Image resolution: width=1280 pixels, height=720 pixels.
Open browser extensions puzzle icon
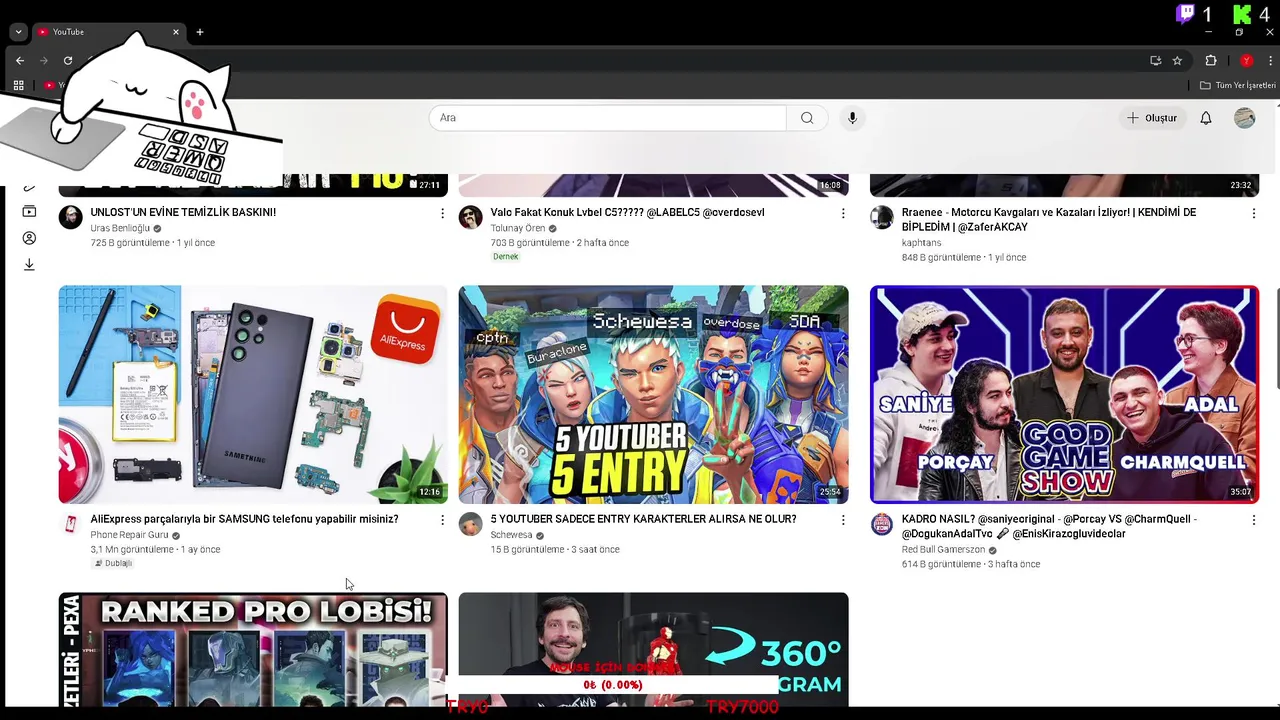click(x=1211, y=61)
